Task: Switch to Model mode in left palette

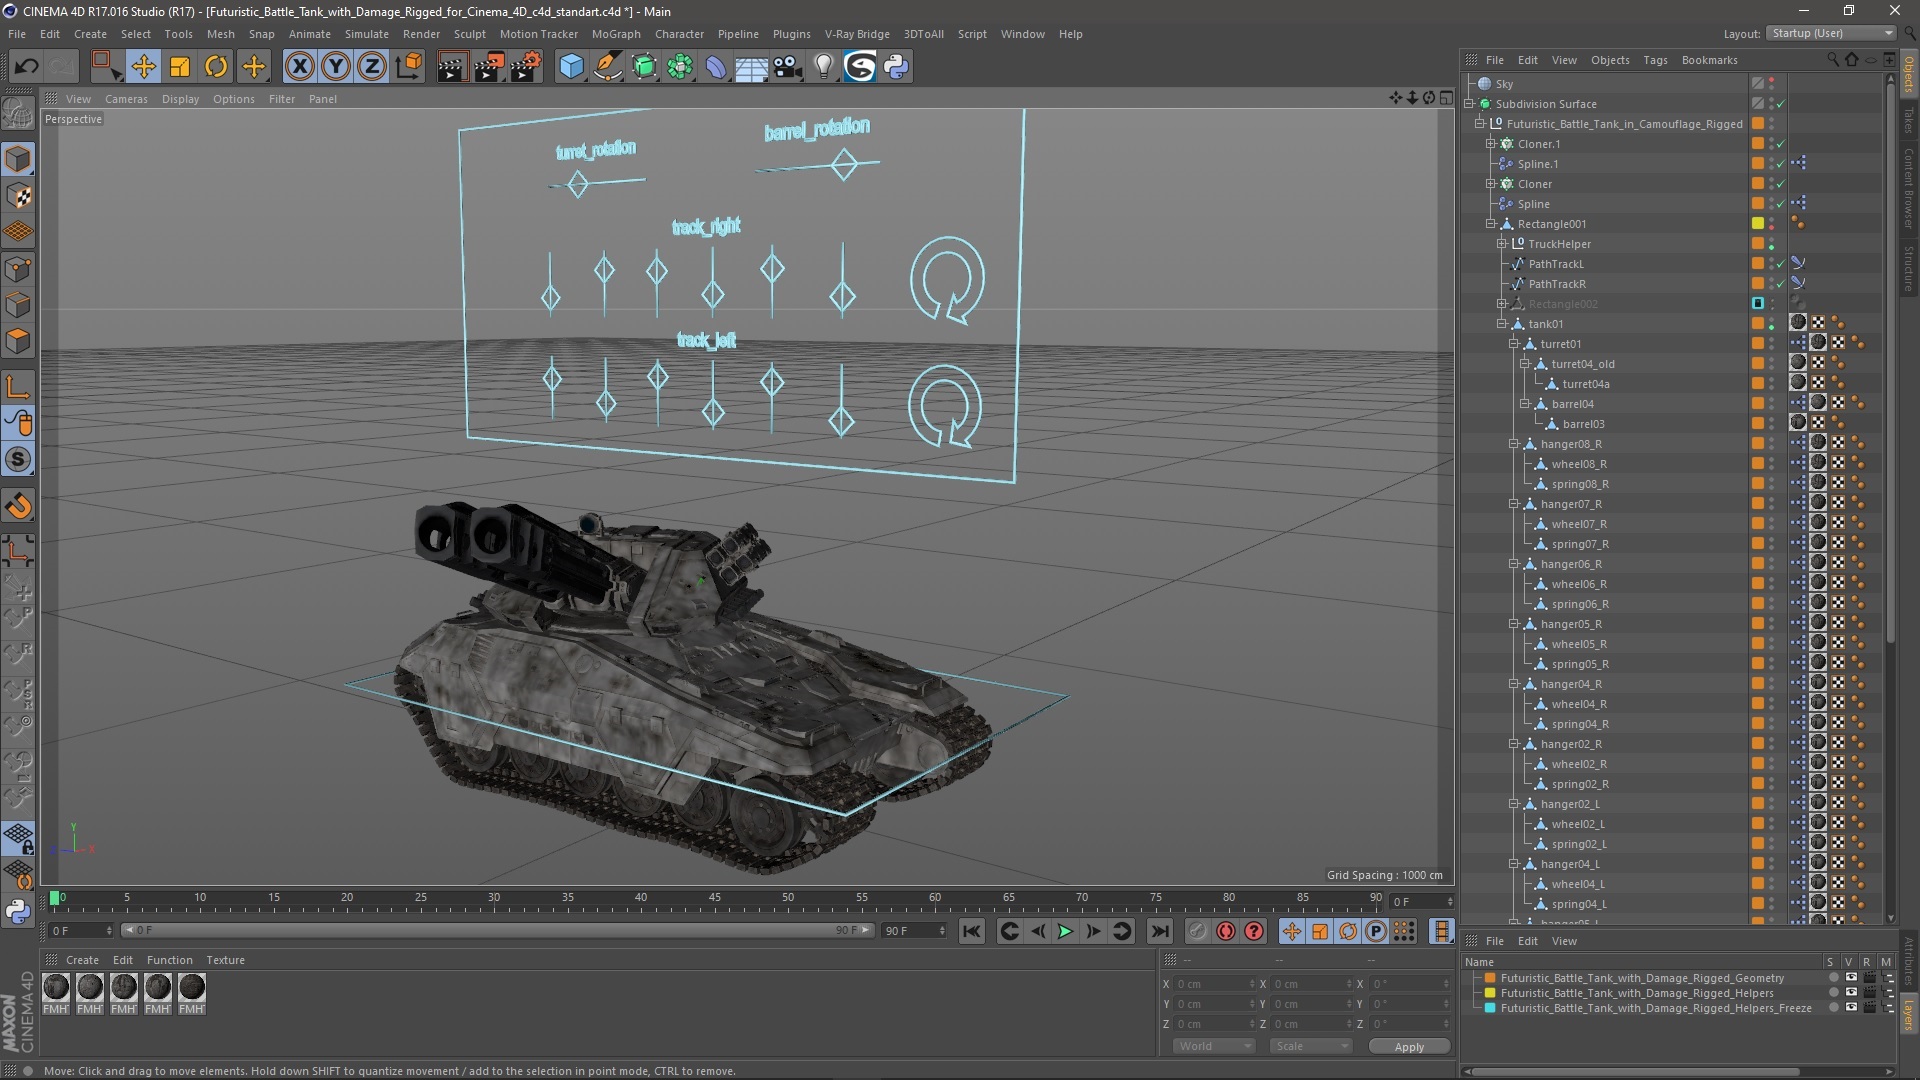Action: point(18,160)
